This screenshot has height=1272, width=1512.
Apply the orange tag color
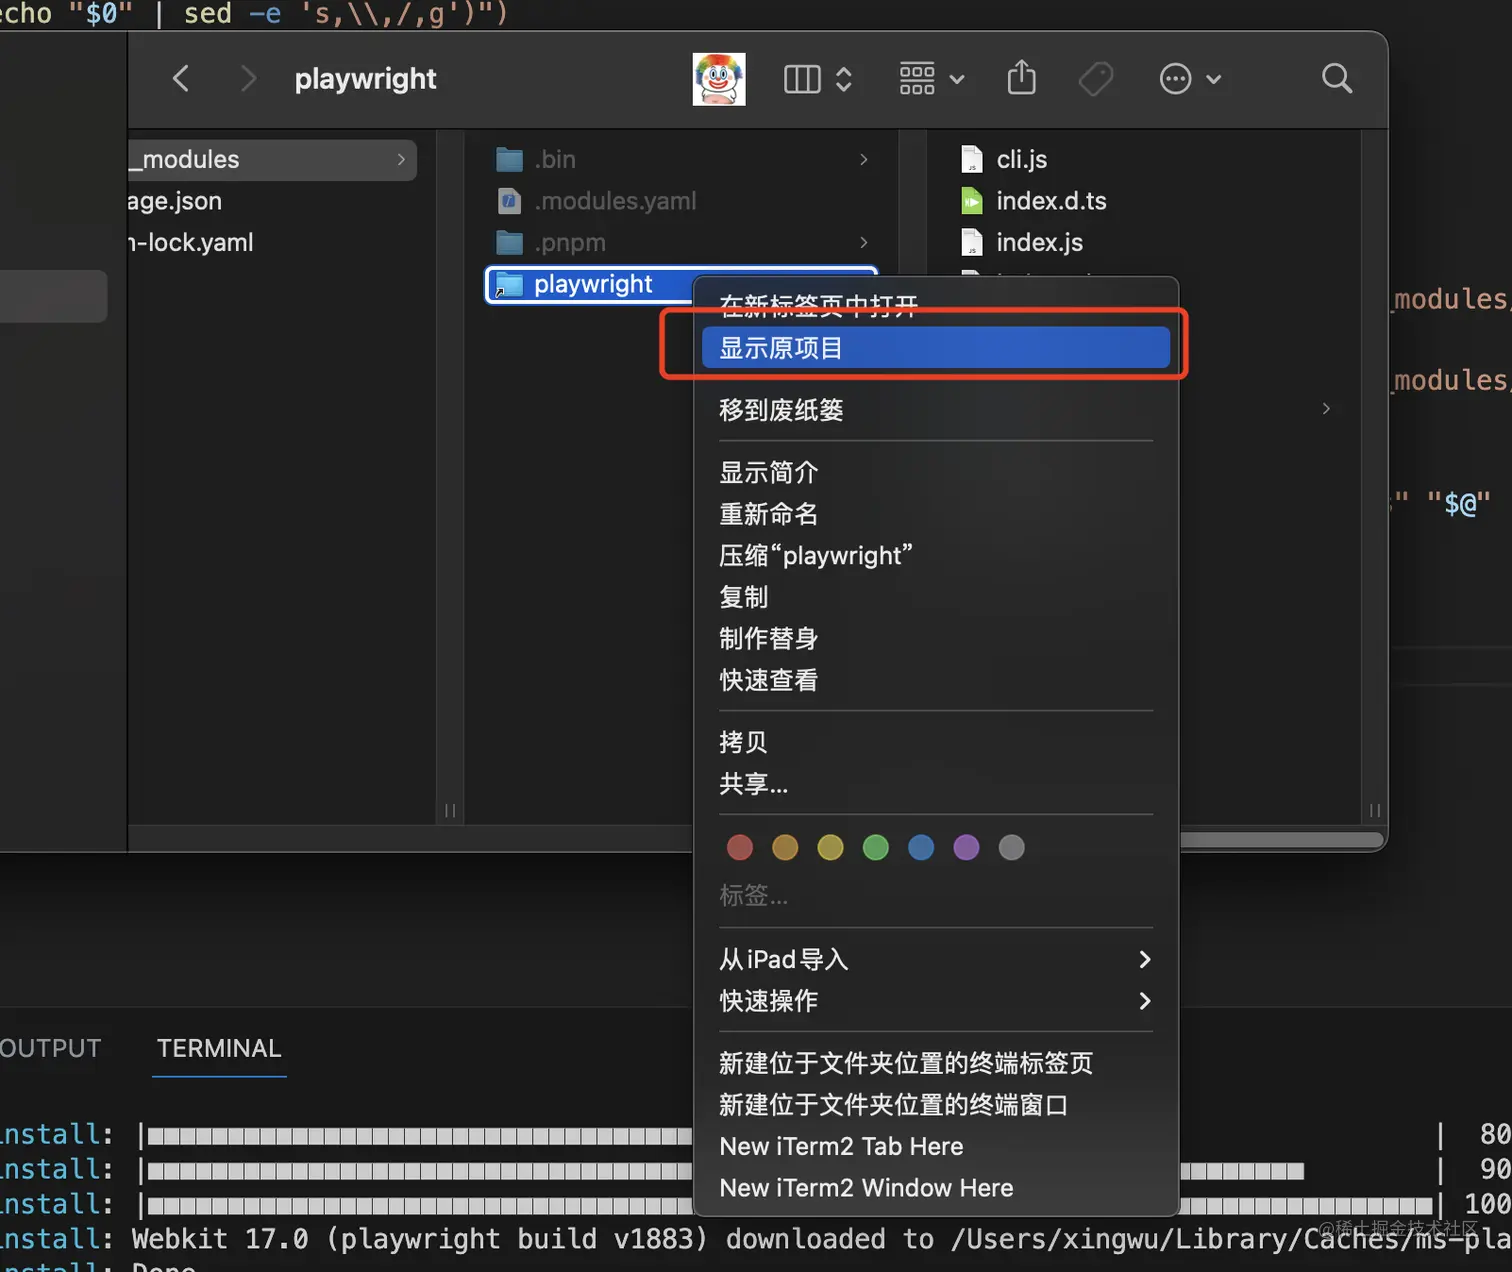pyautogui.click(x=785, y=848)
